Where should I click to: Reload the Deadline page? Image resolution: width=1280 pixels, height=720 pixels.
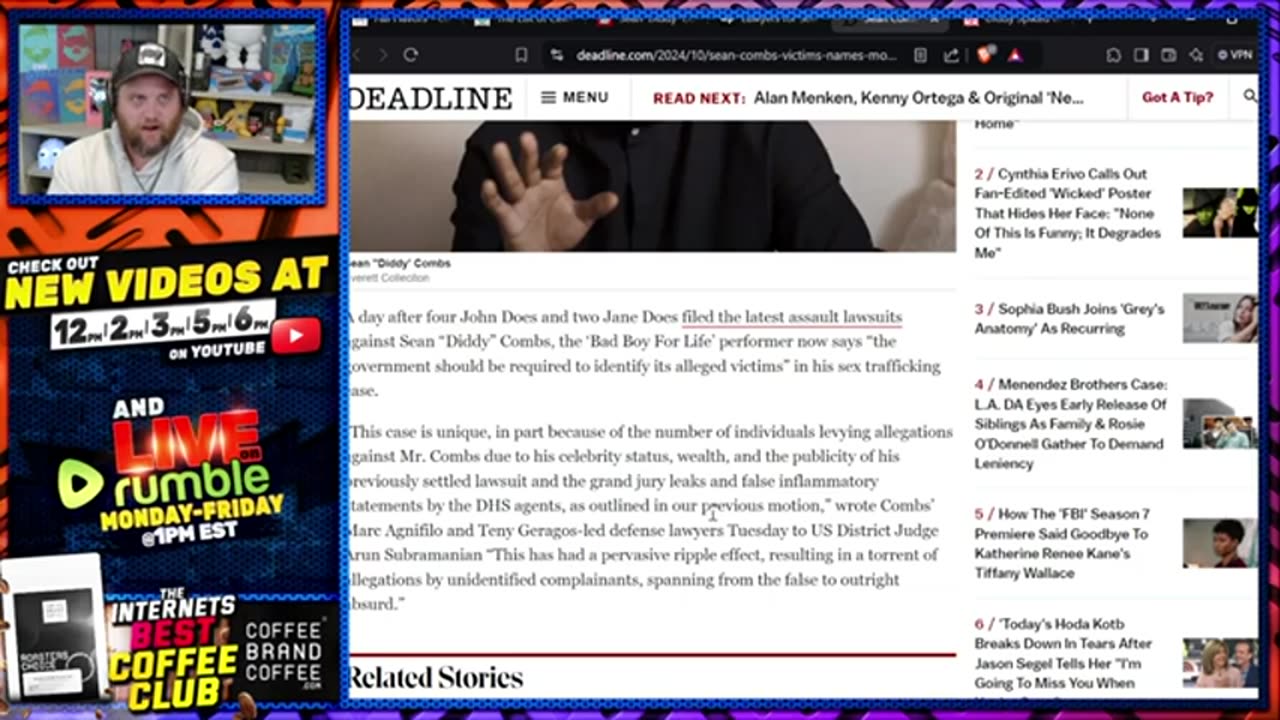pos(411,55)
